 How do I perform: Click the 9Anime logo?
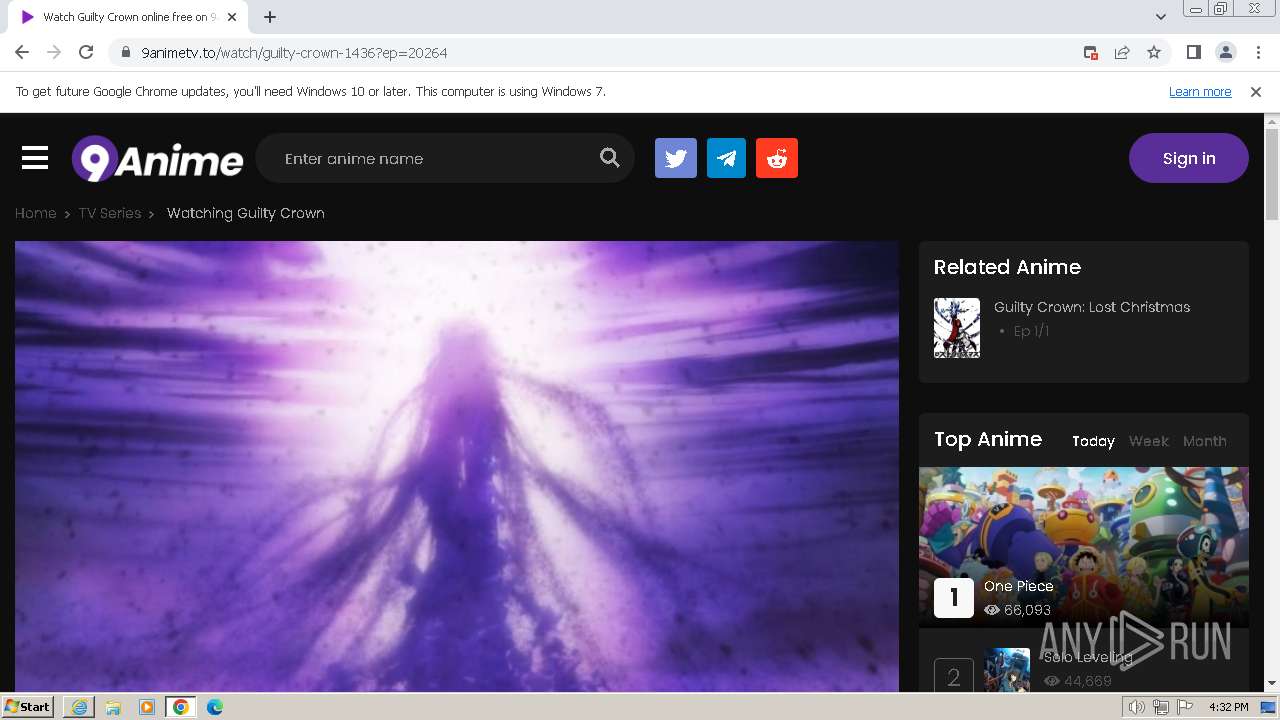coord(157,159)
